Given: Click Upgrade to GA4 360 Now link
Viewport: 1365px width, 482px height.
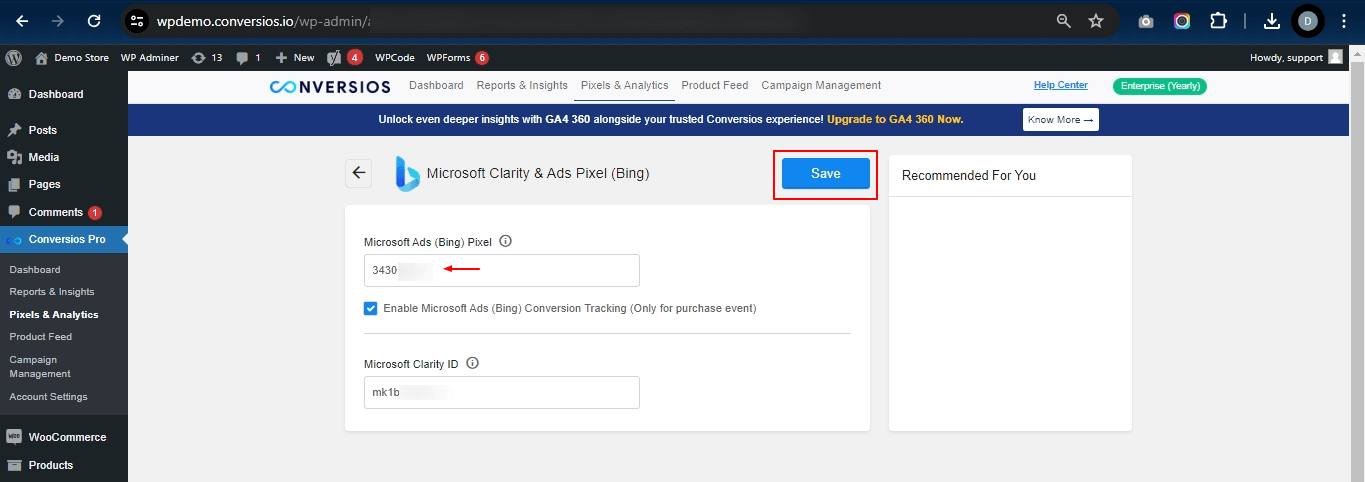Looking at the screenshot, I should (x=895, y=119).
